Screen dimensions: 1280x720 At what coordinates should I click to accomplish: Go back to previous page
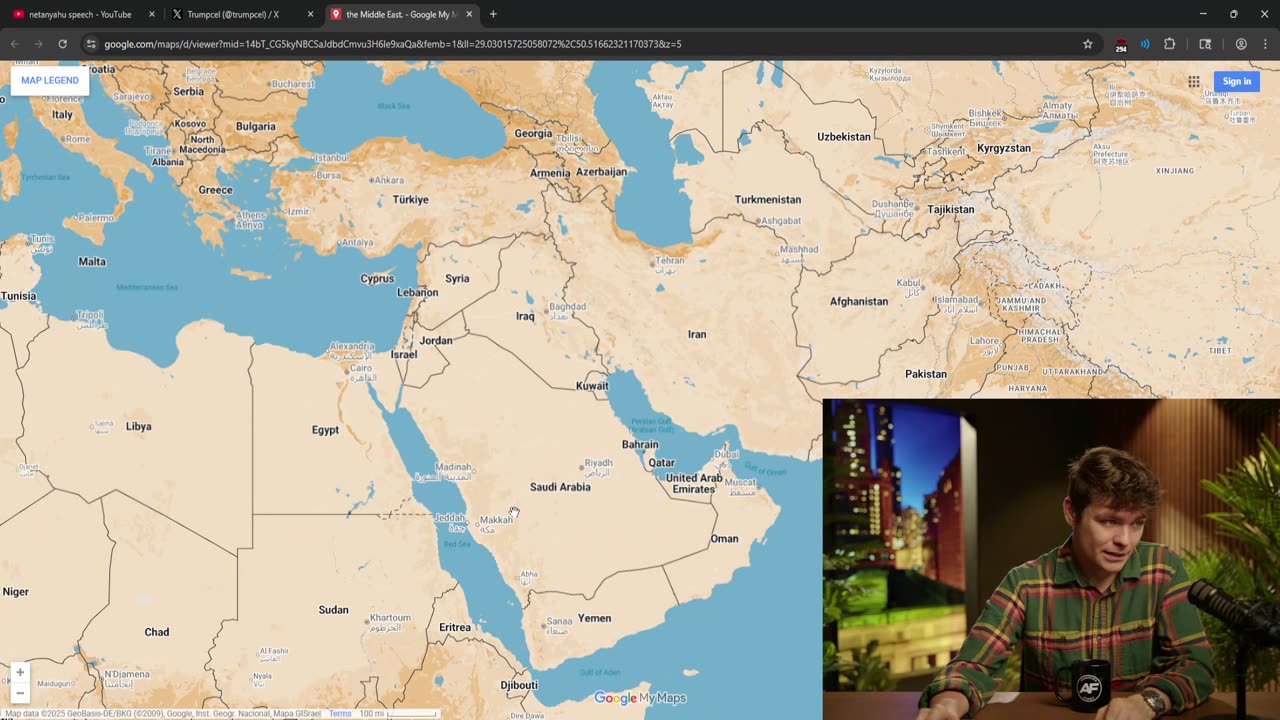(x=14, y=44)
